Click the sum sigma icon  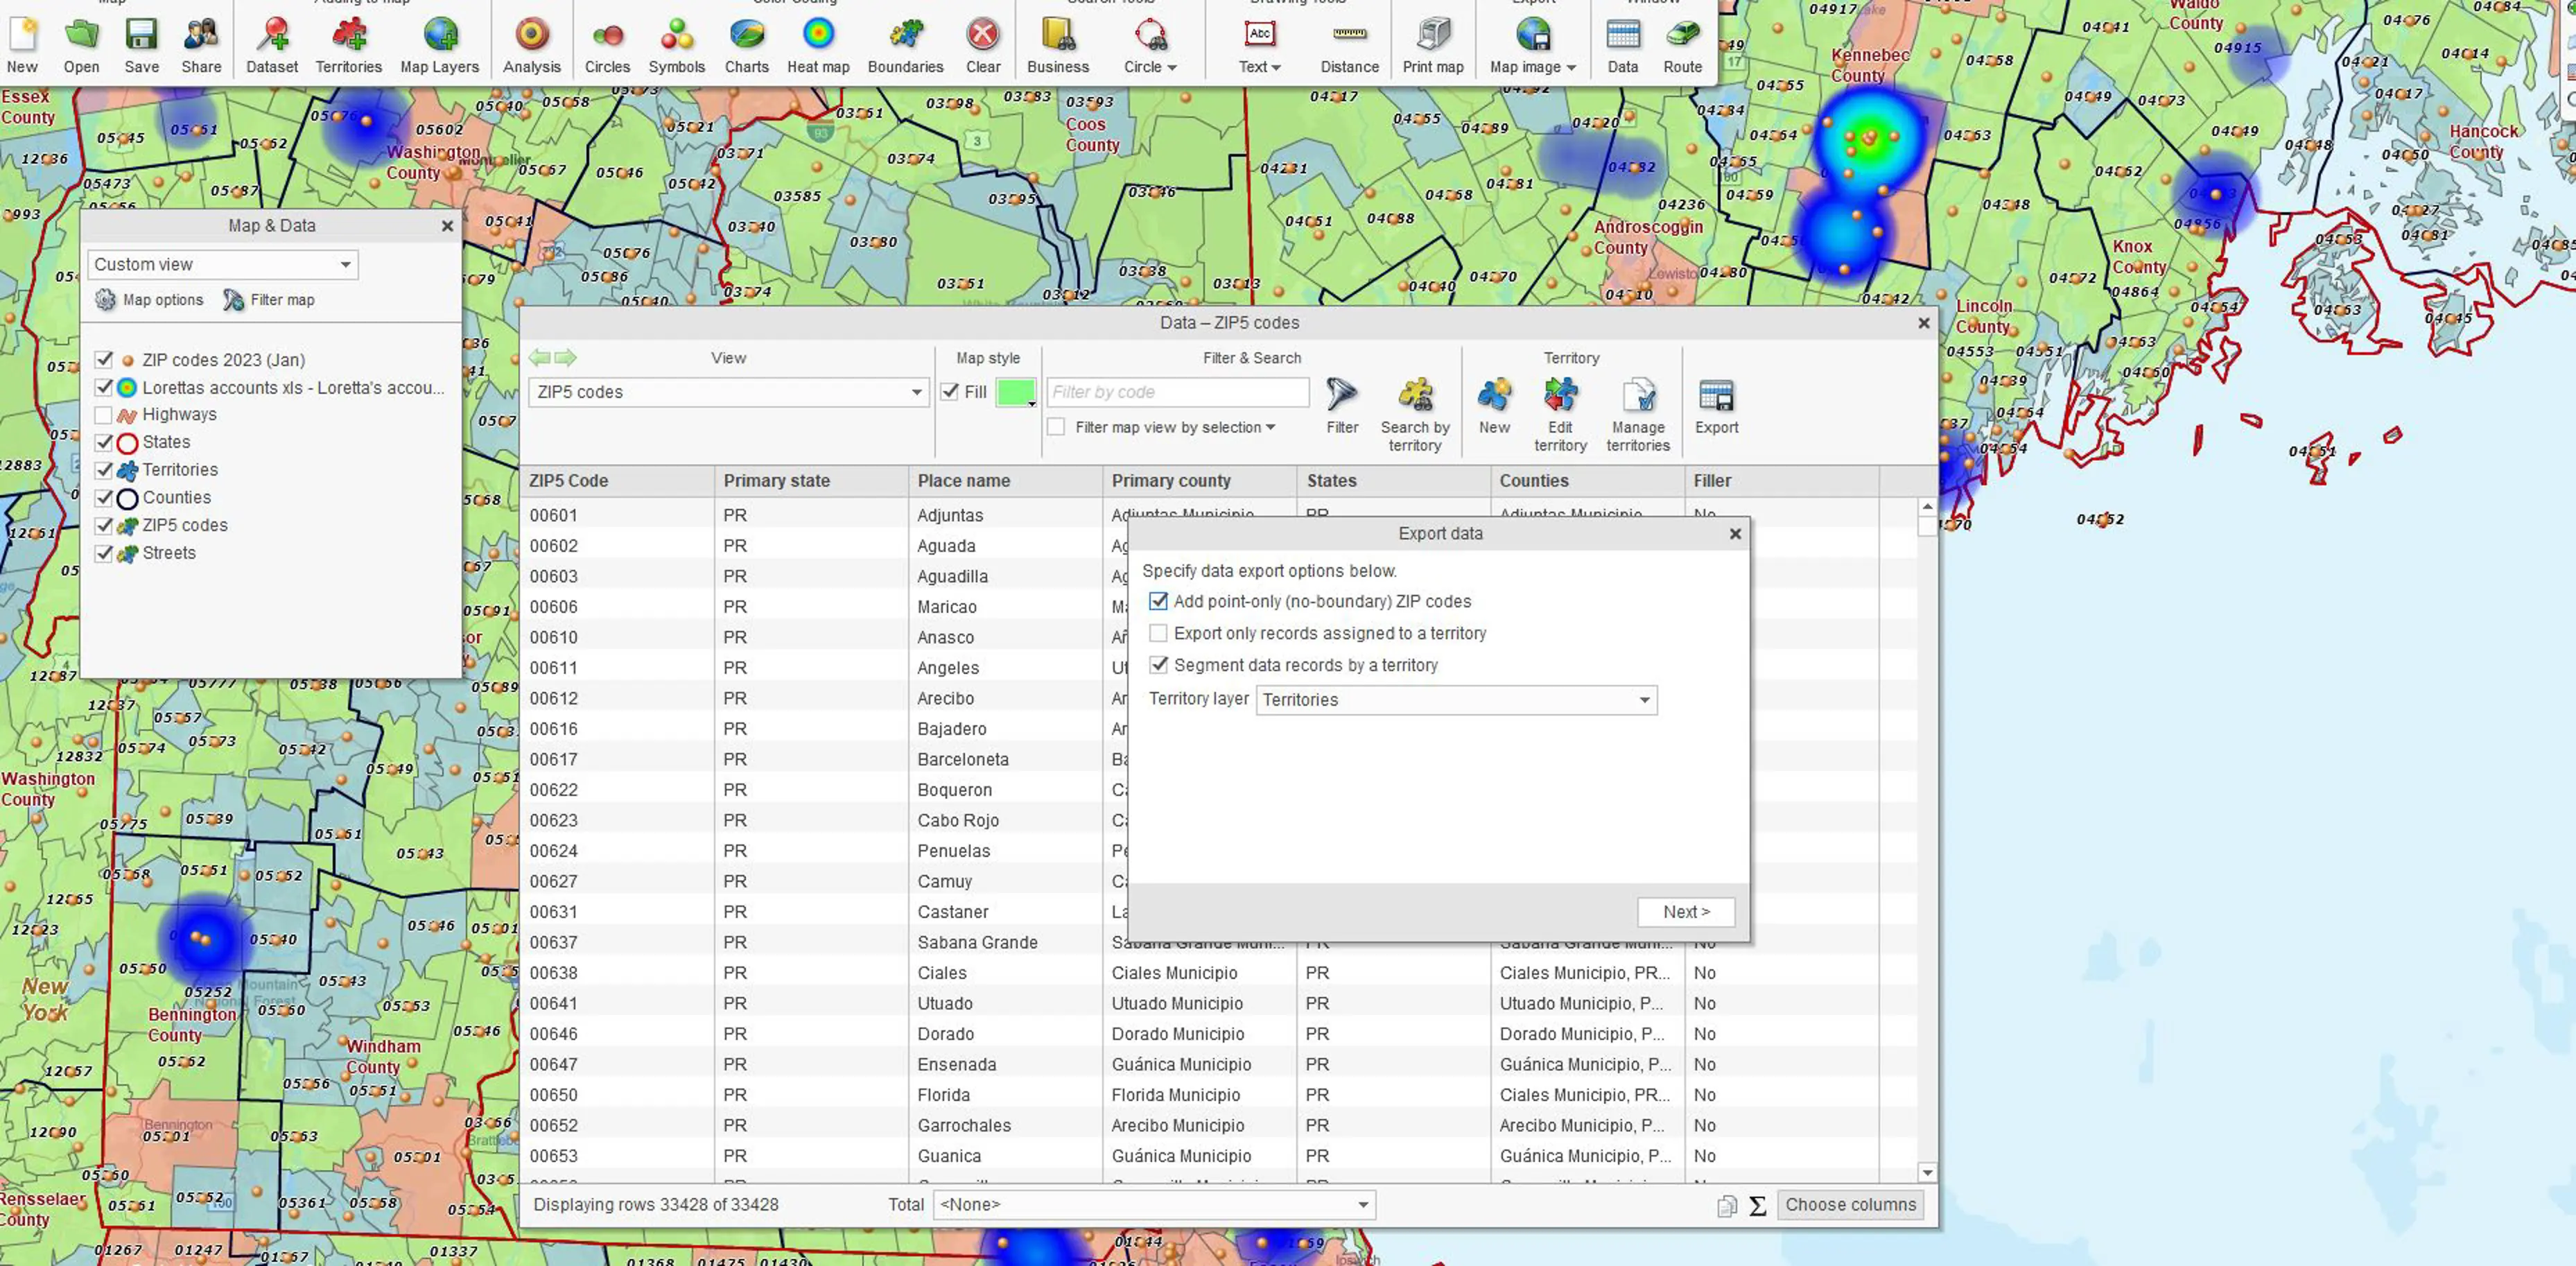tap(1757, 1206)
